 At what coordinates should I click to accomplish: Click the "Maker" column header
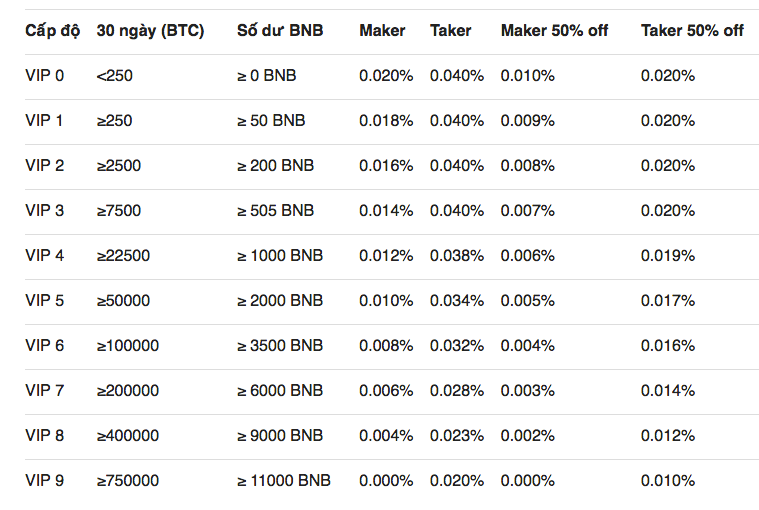pos(382,30)
